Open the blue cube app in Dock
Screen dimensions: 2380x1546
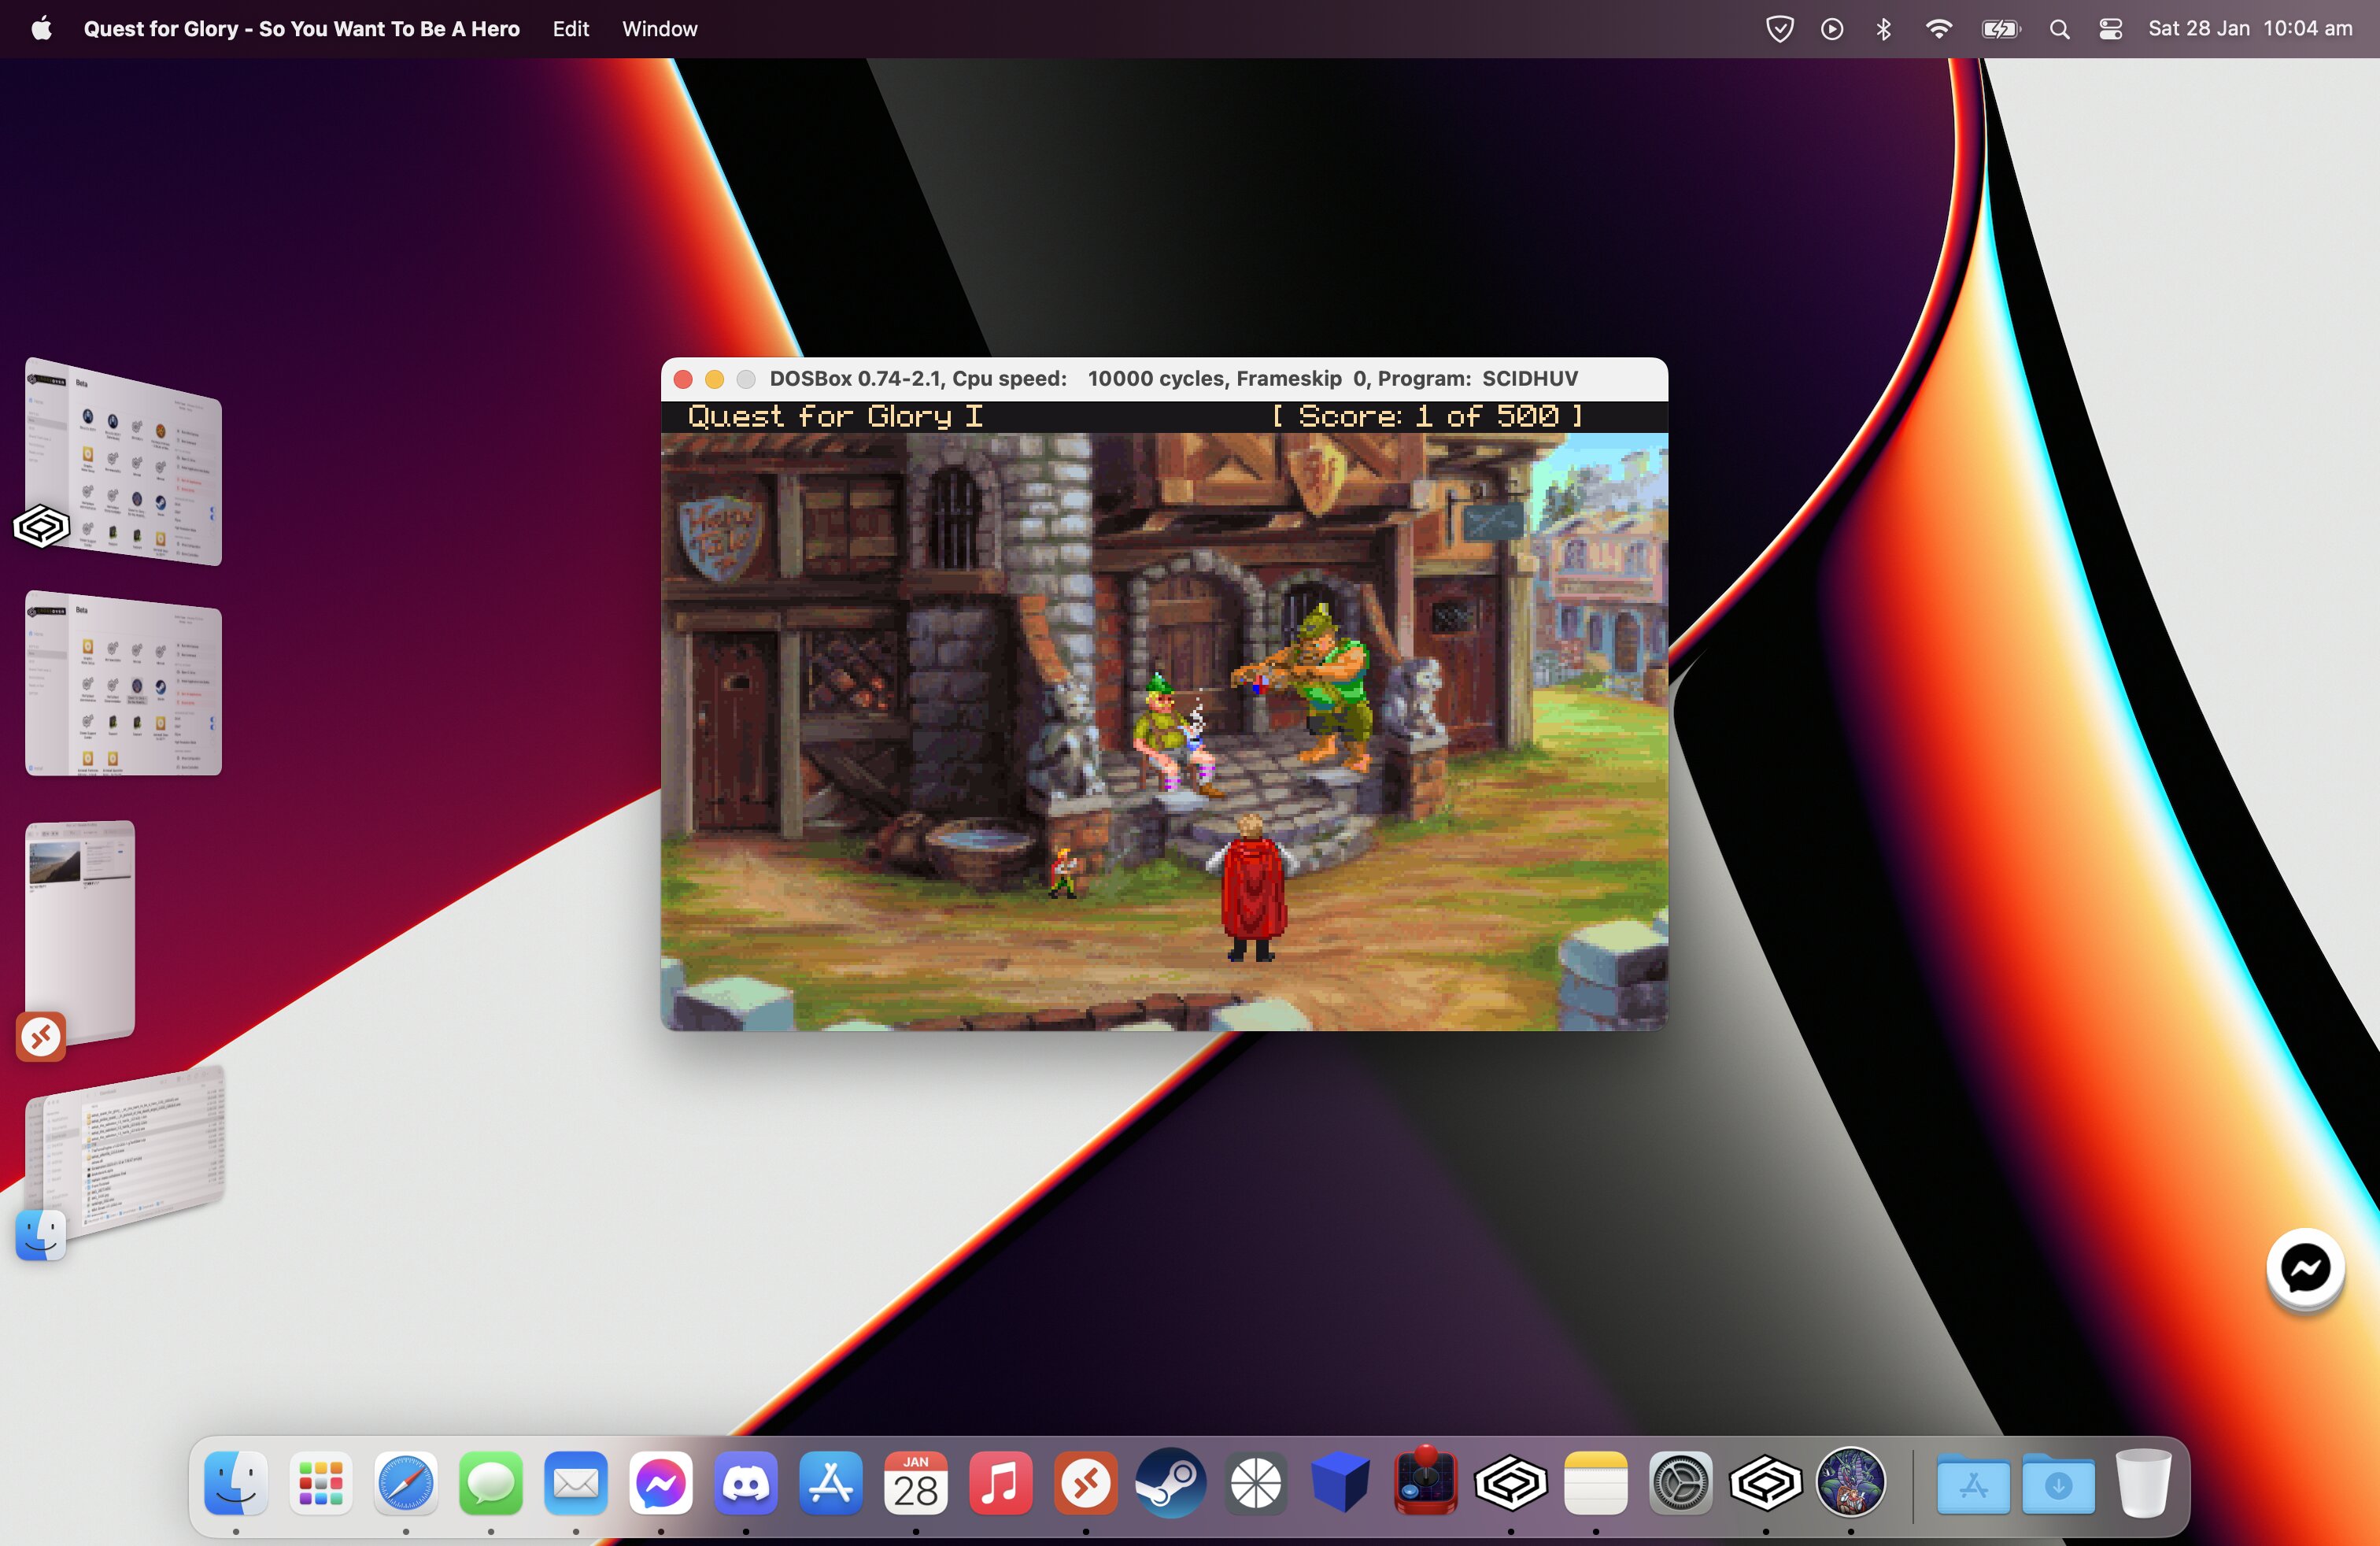[x=1340, y=1483]
